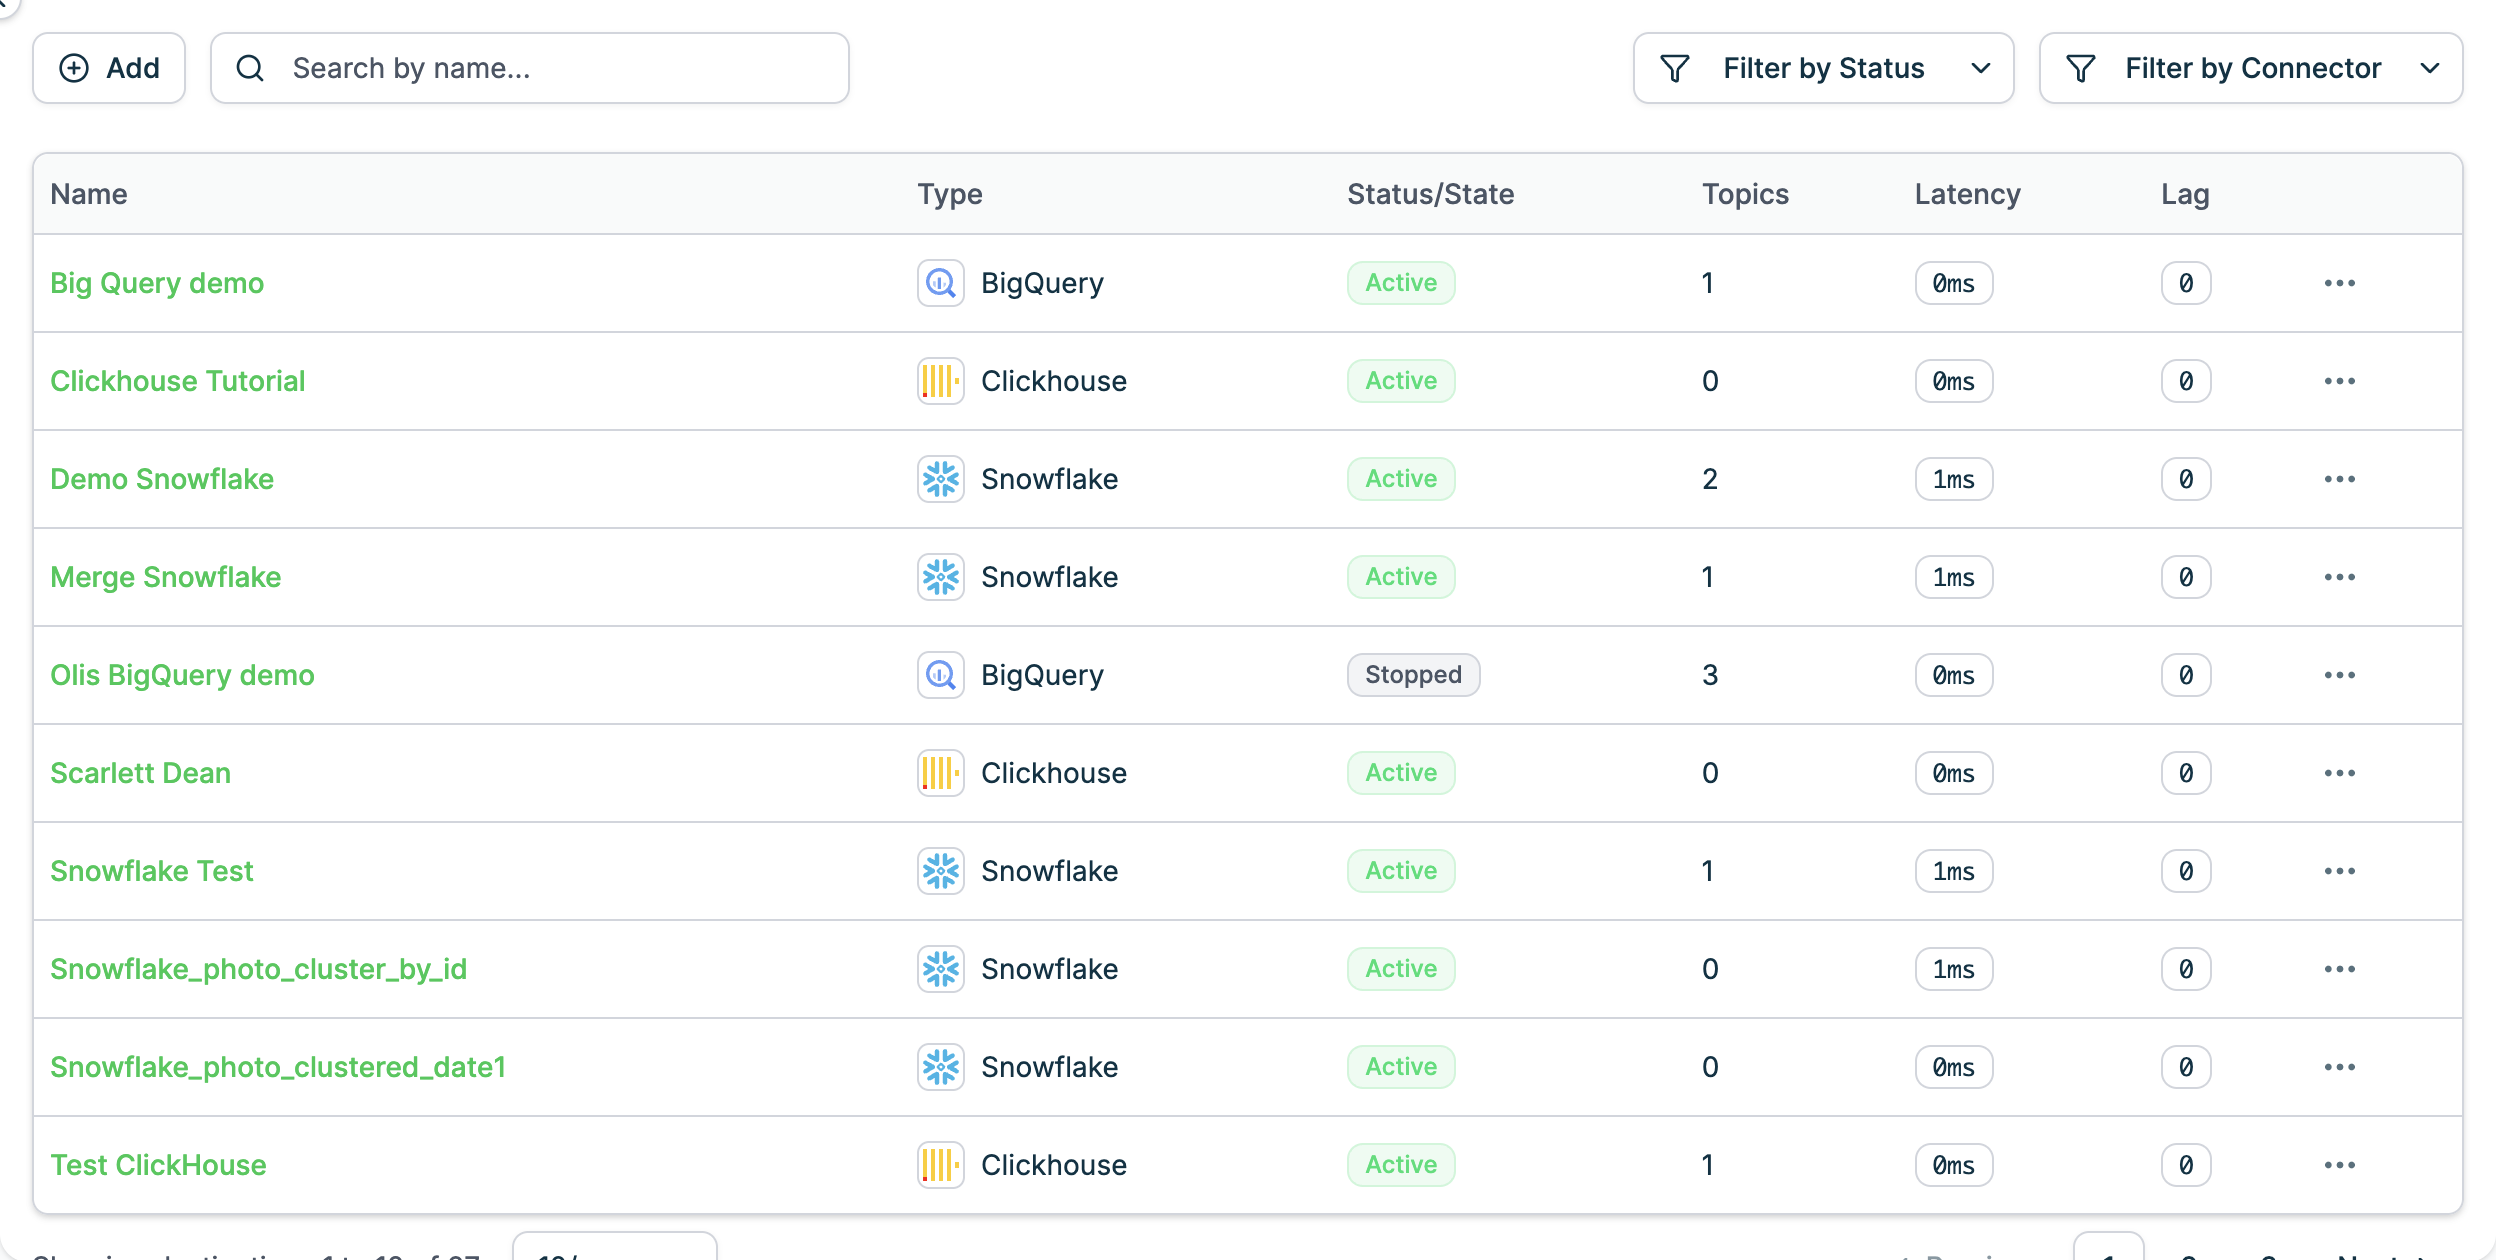The height and width of the screenshot is (1260, 2496).
Task: Open Snowflake_photo_cluster_by_id link
Action: 258,969
